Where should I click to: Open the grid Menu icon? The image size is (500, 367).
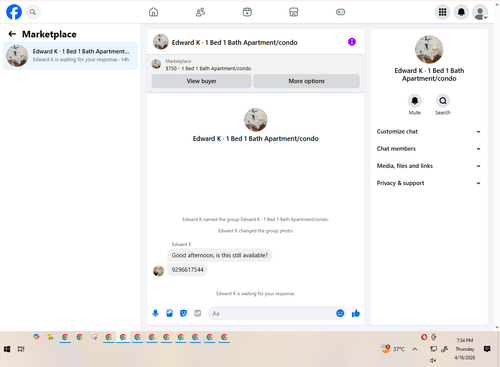[442, 12]
